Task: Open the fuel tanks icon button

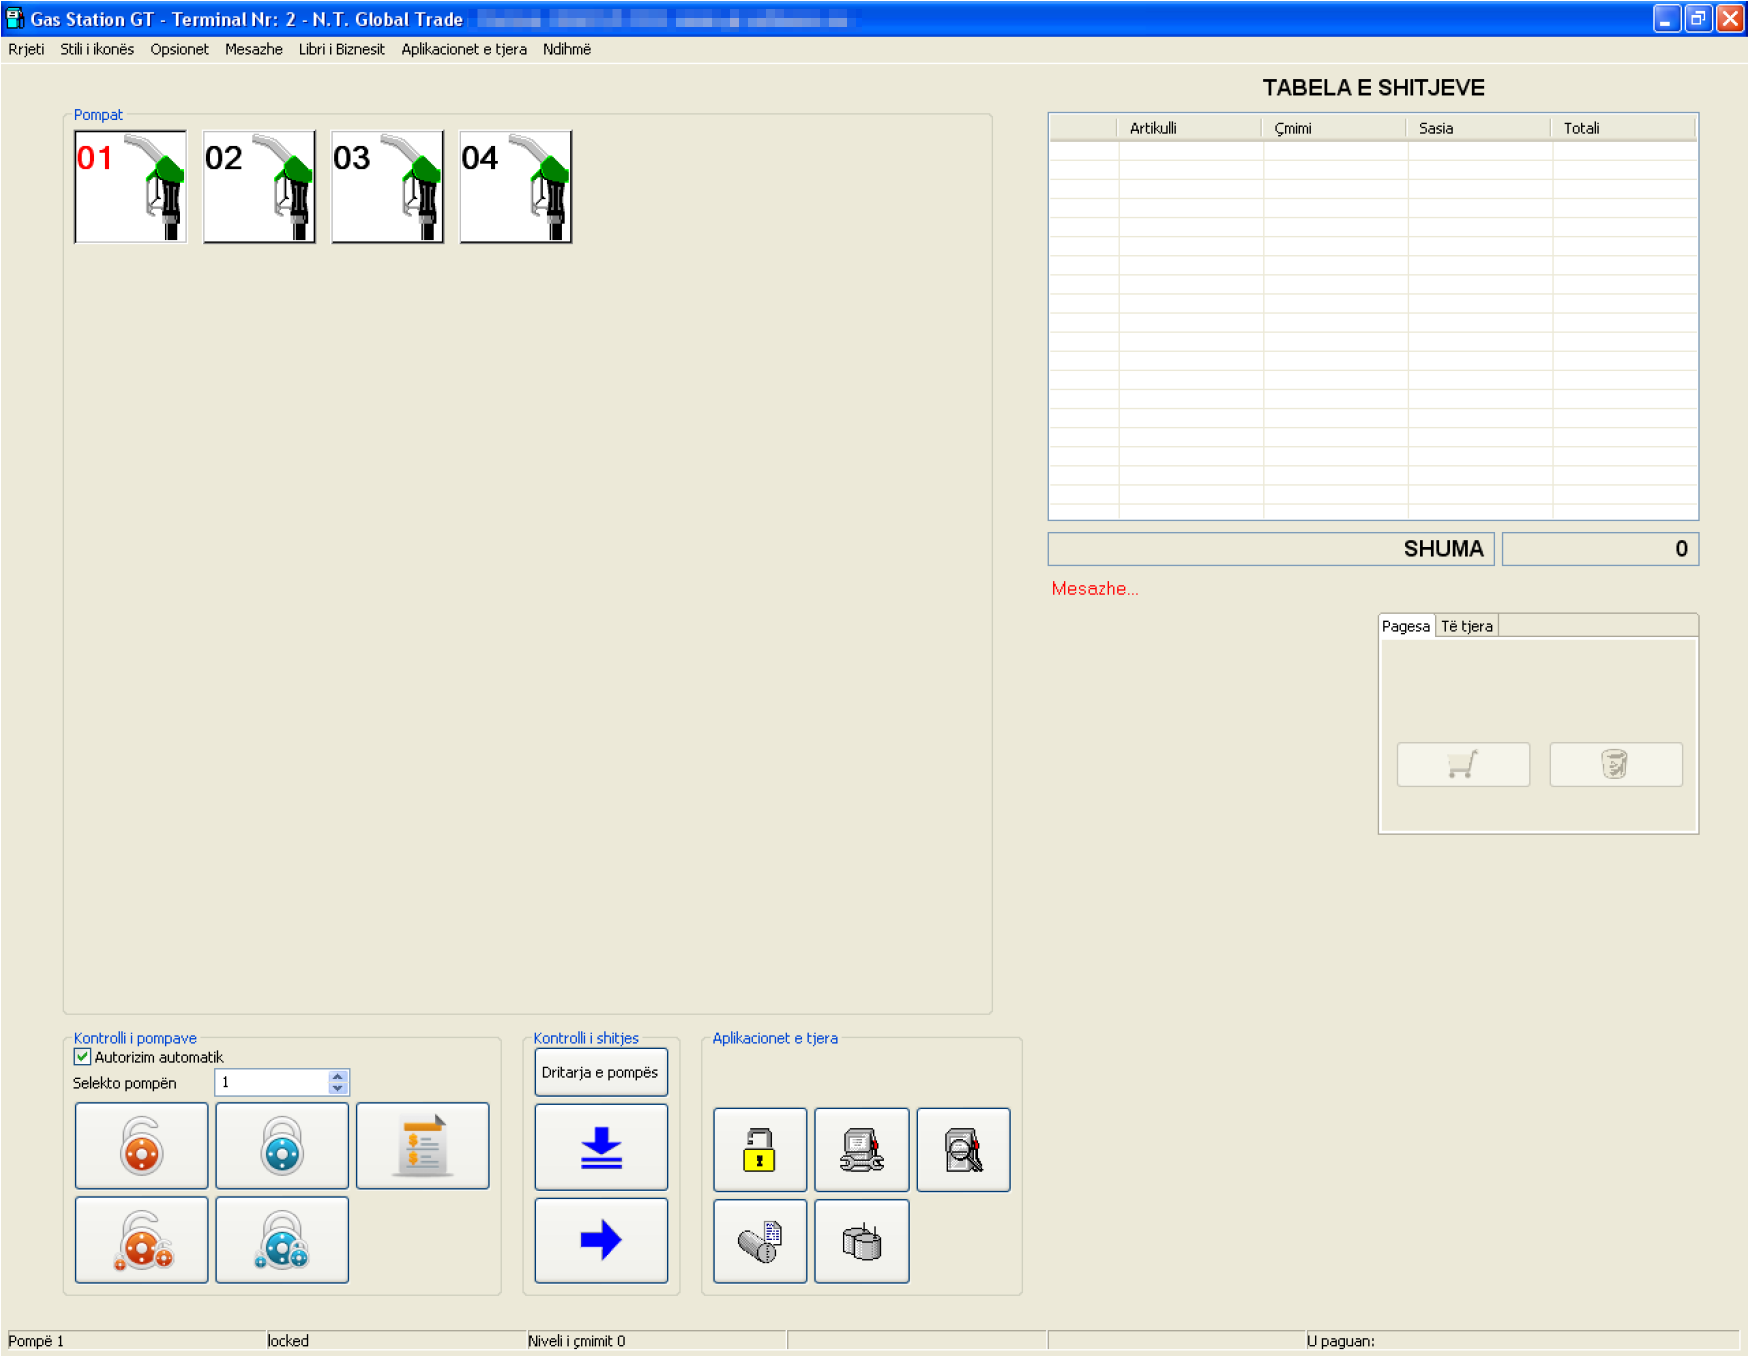Action: (x=861, y=1241)
